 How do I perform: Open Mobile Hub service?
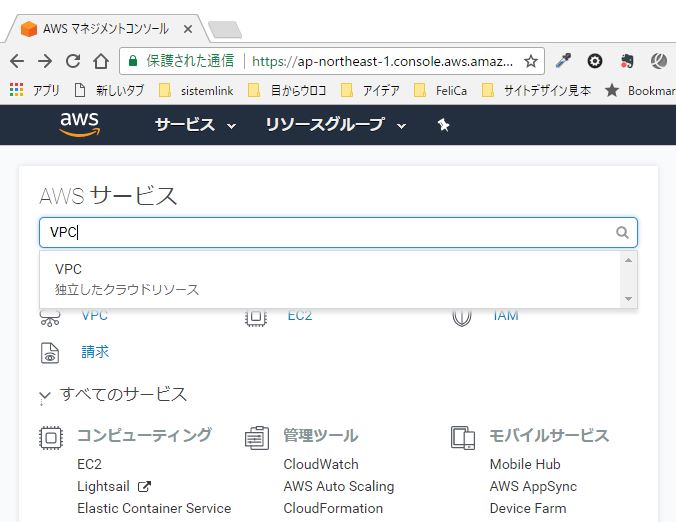coord(525,464)
